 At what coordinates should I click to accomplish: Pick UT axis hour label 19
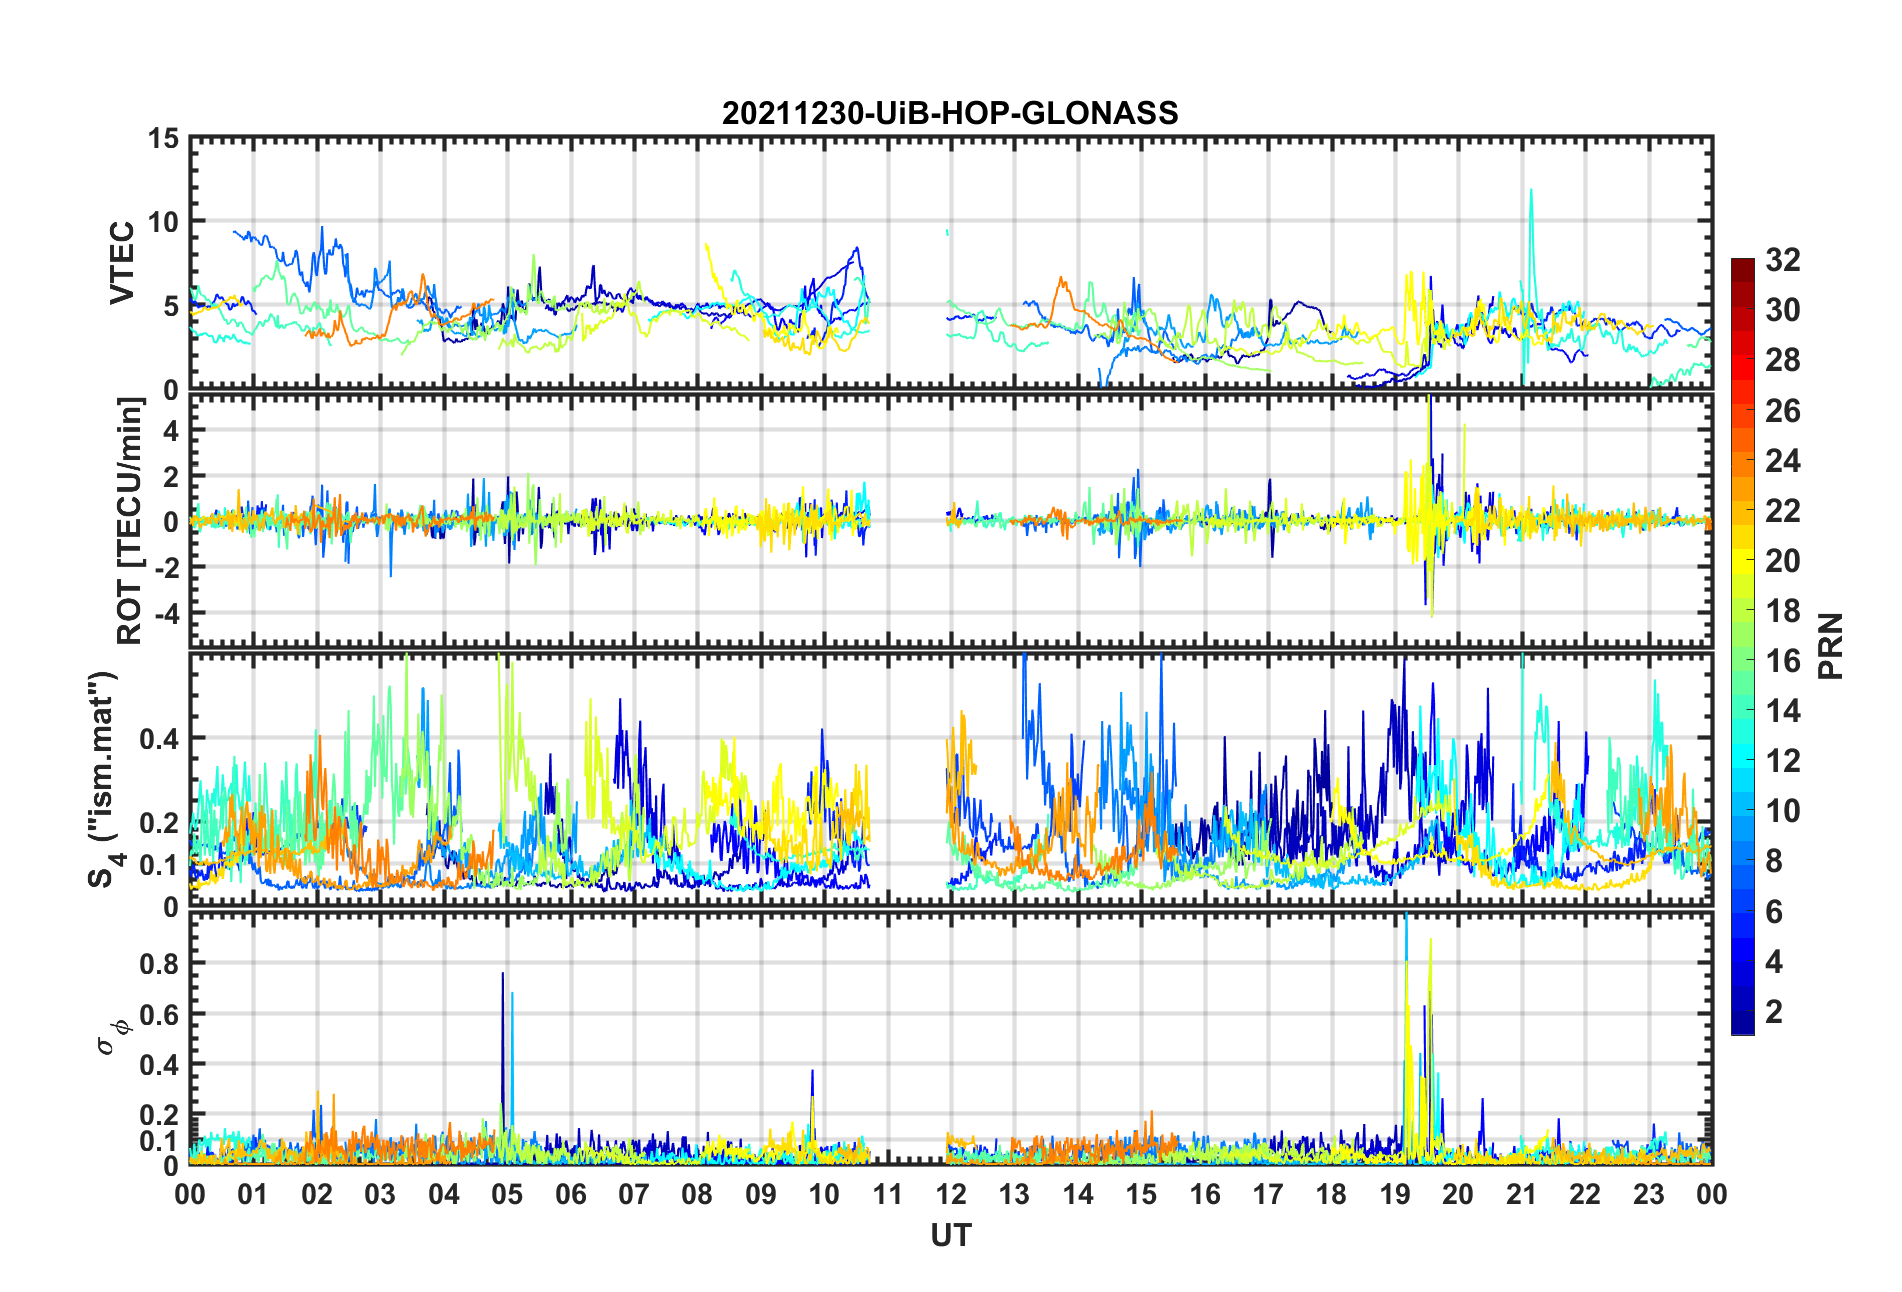1395,1194
